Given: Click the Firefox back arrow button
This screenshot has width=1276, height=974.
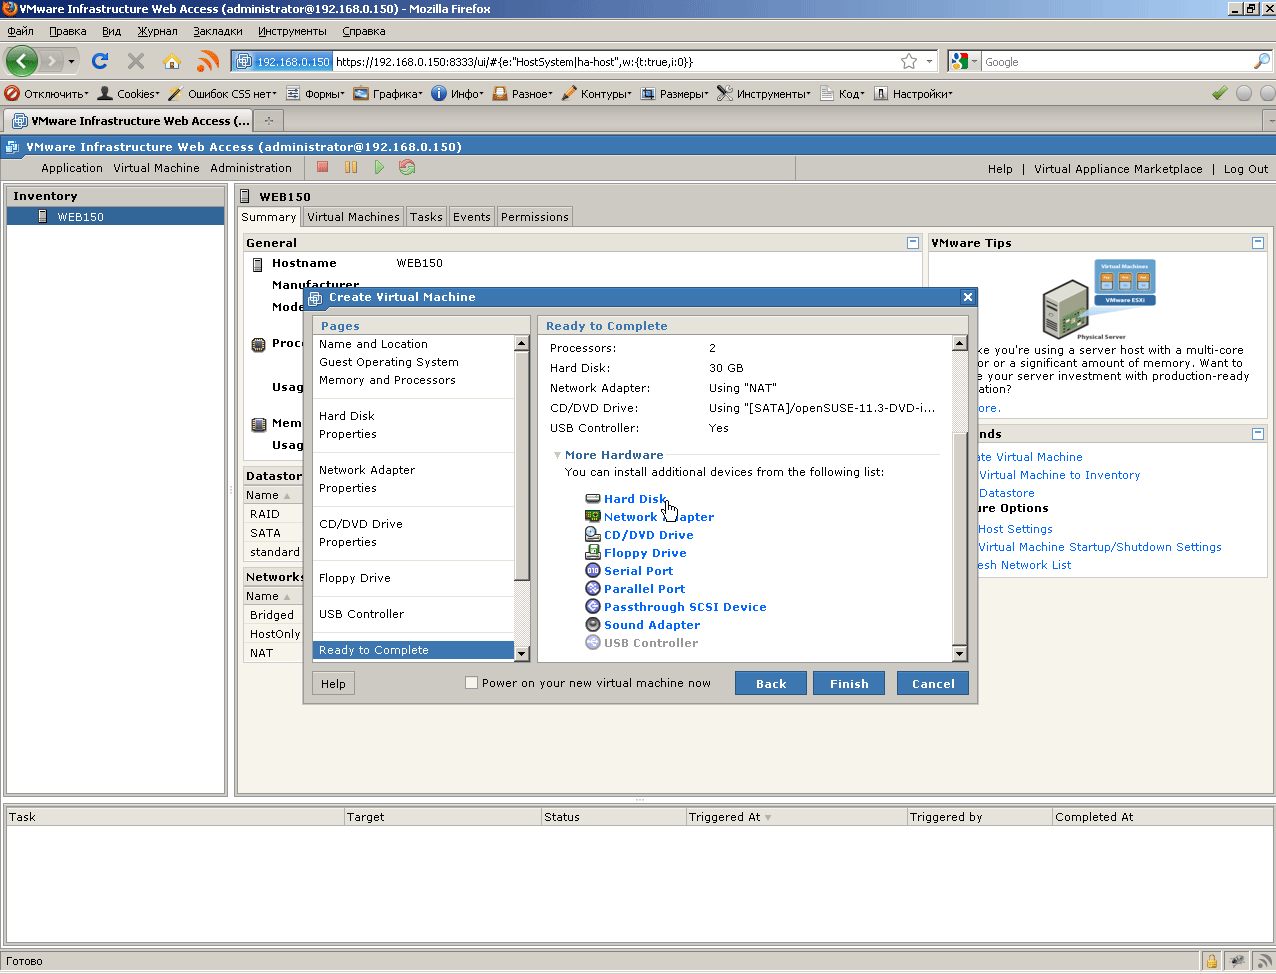Looking at the screenshot, I should 21,61.
